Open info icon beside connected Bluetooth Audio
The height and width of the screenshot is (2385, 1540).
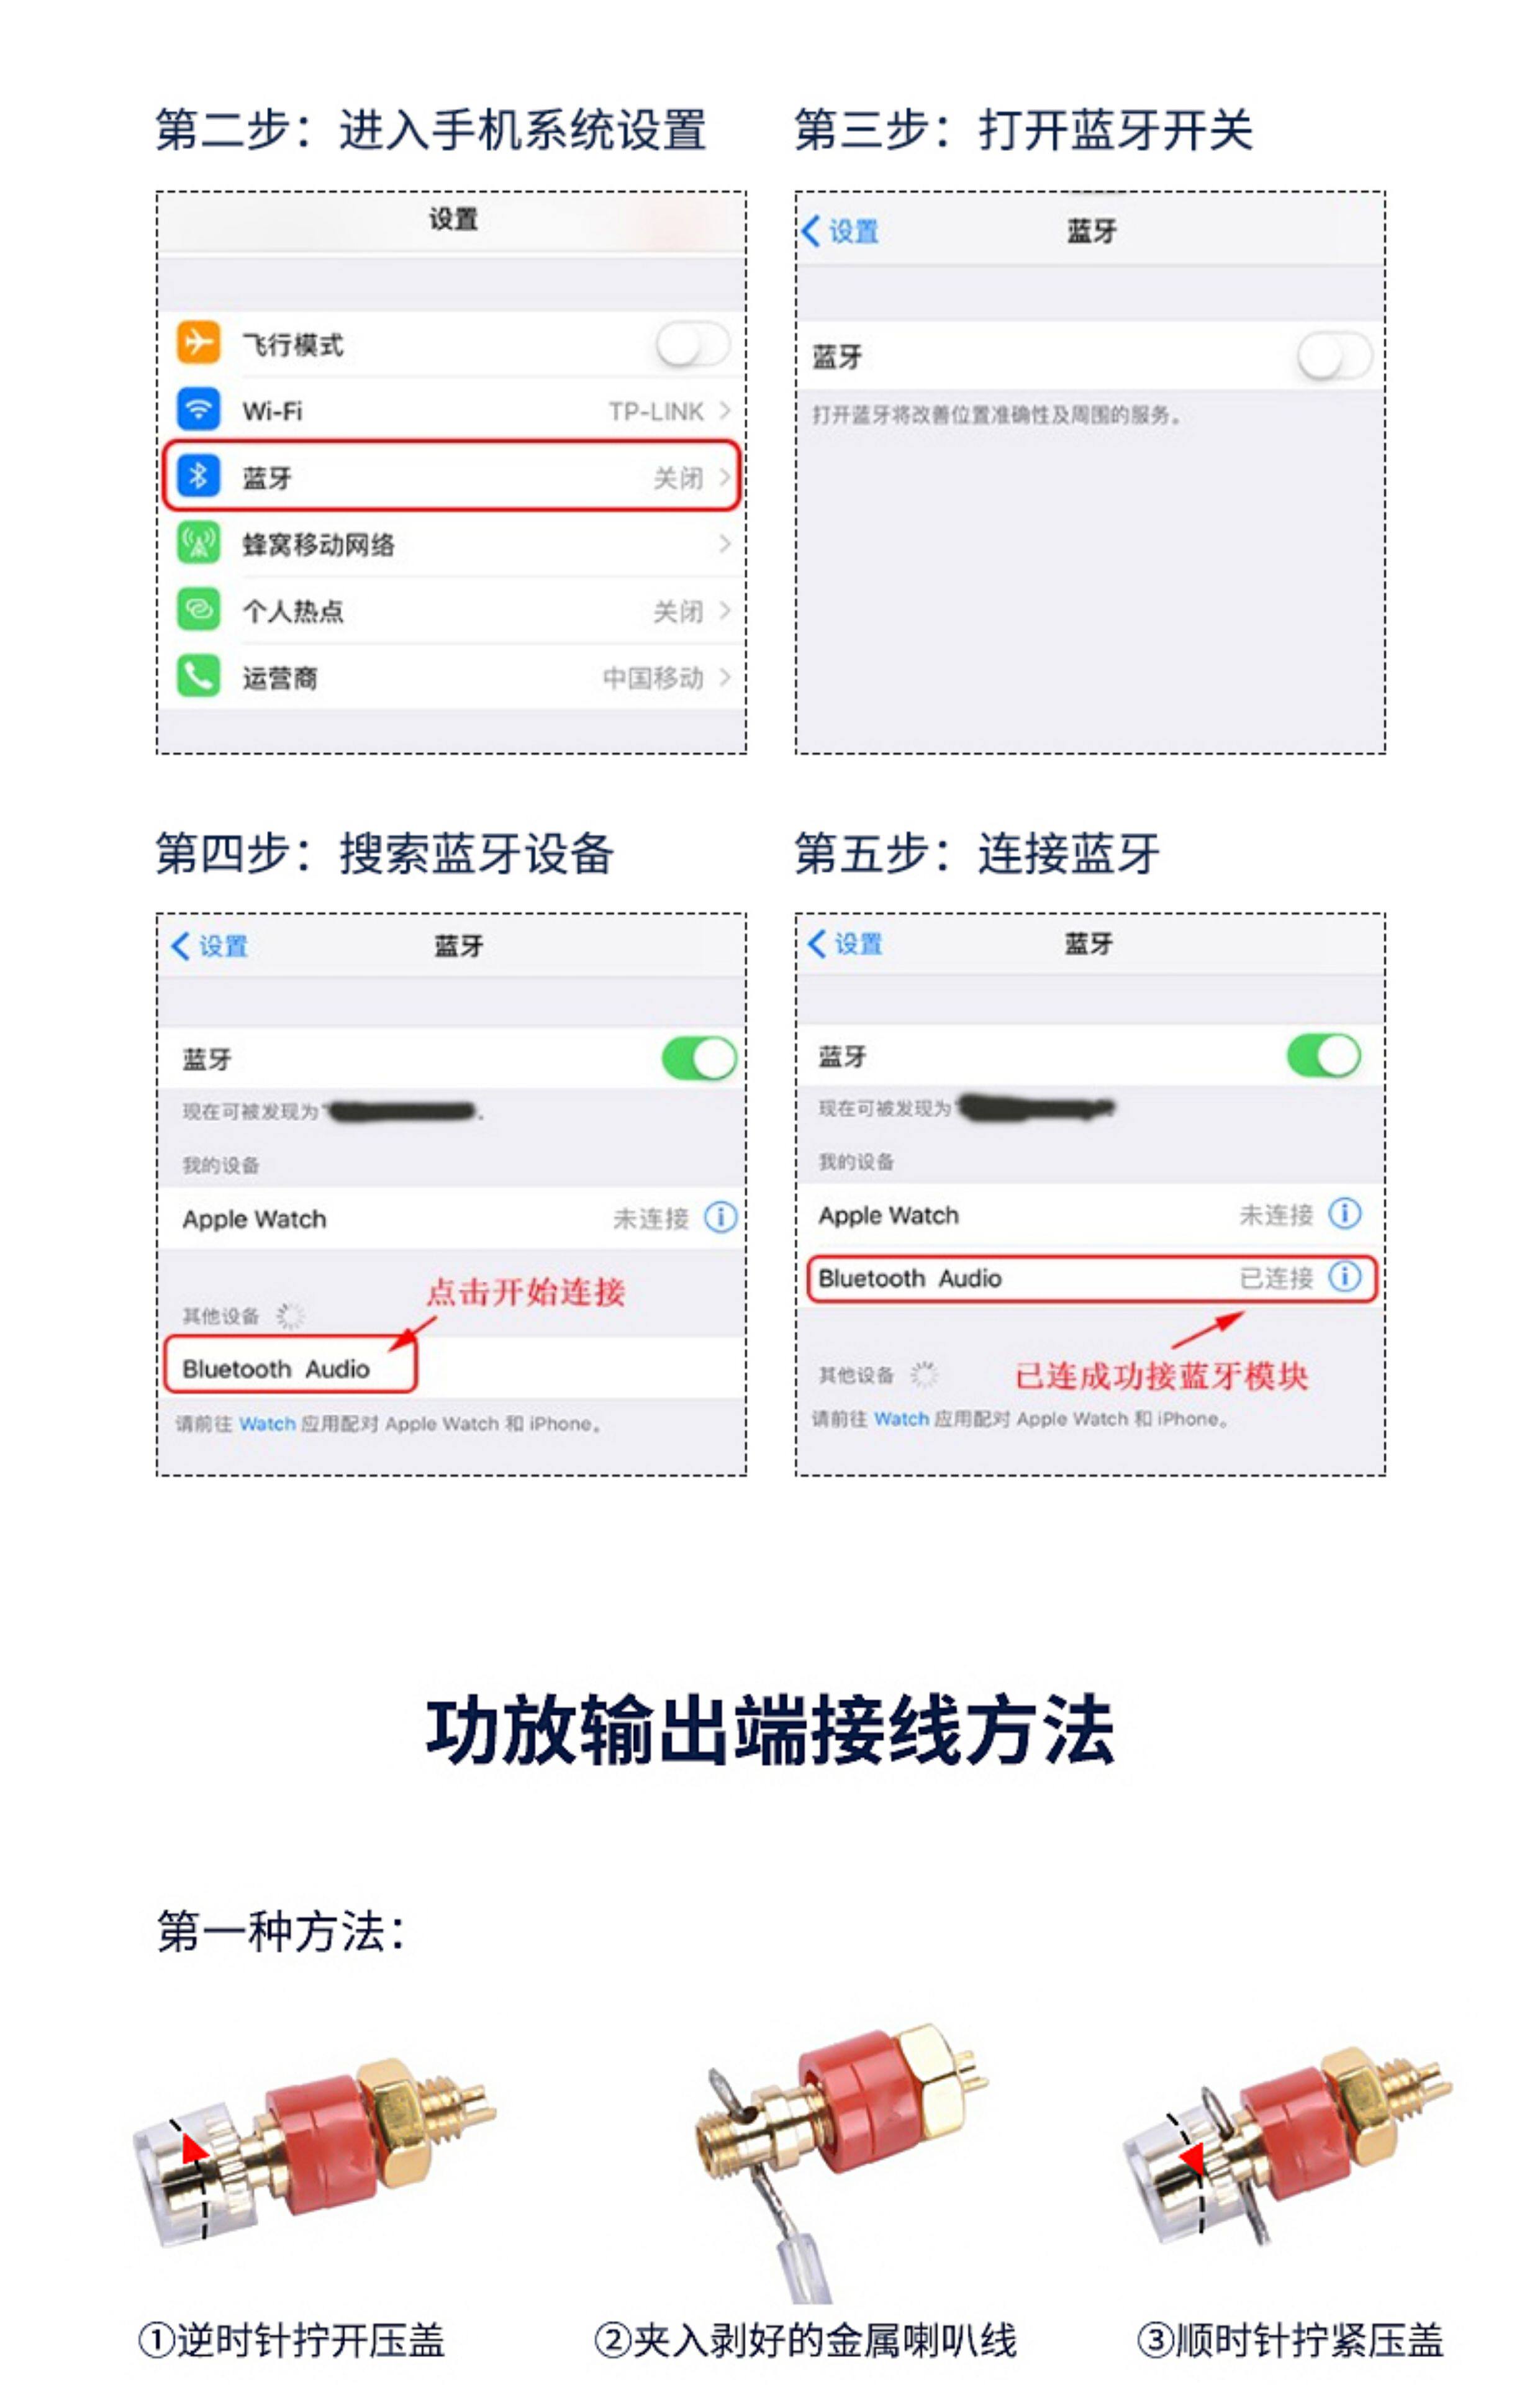point(1344,1276)
